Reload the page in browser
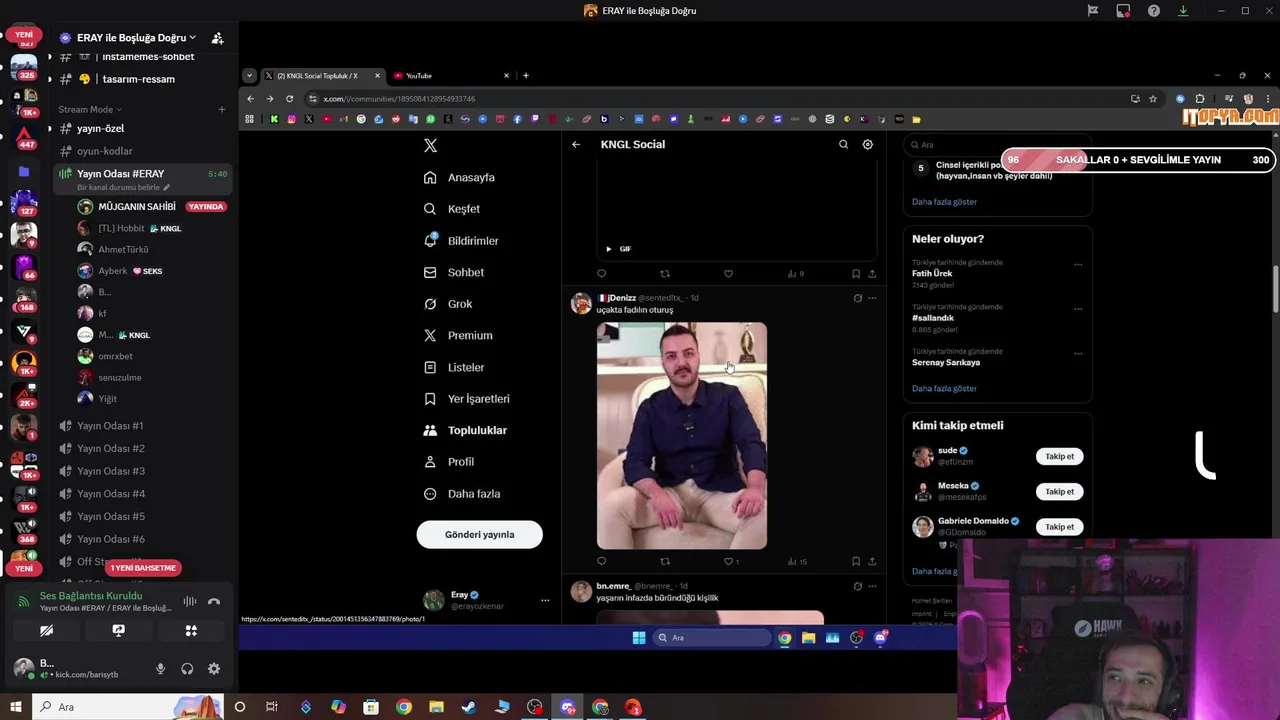 pos(289,99)
